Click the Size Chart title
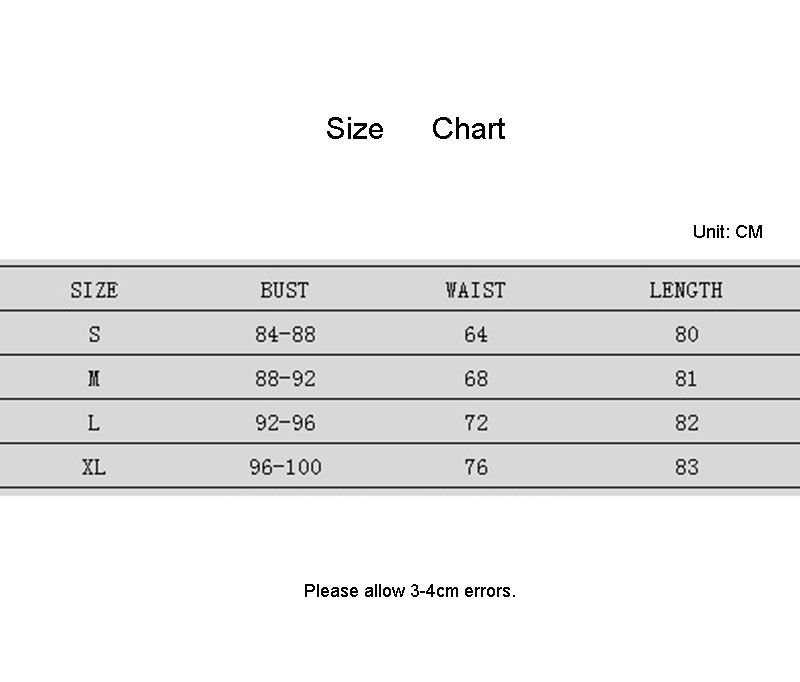 click(415, 129)
